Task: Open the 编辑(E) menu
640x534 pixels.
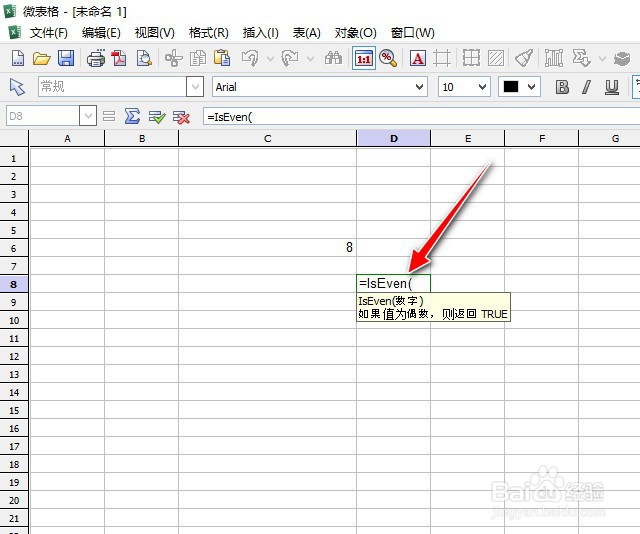Action: tap(101, 33)
